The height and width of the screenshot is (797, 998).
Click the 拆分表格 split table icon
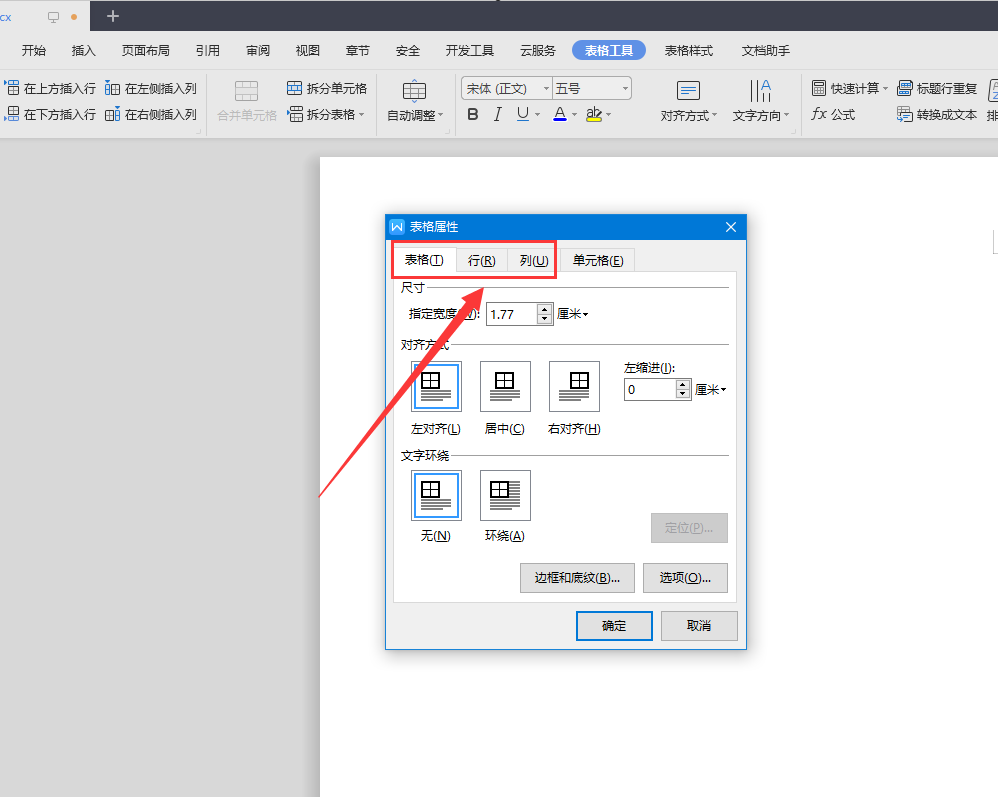click(294, 115)
